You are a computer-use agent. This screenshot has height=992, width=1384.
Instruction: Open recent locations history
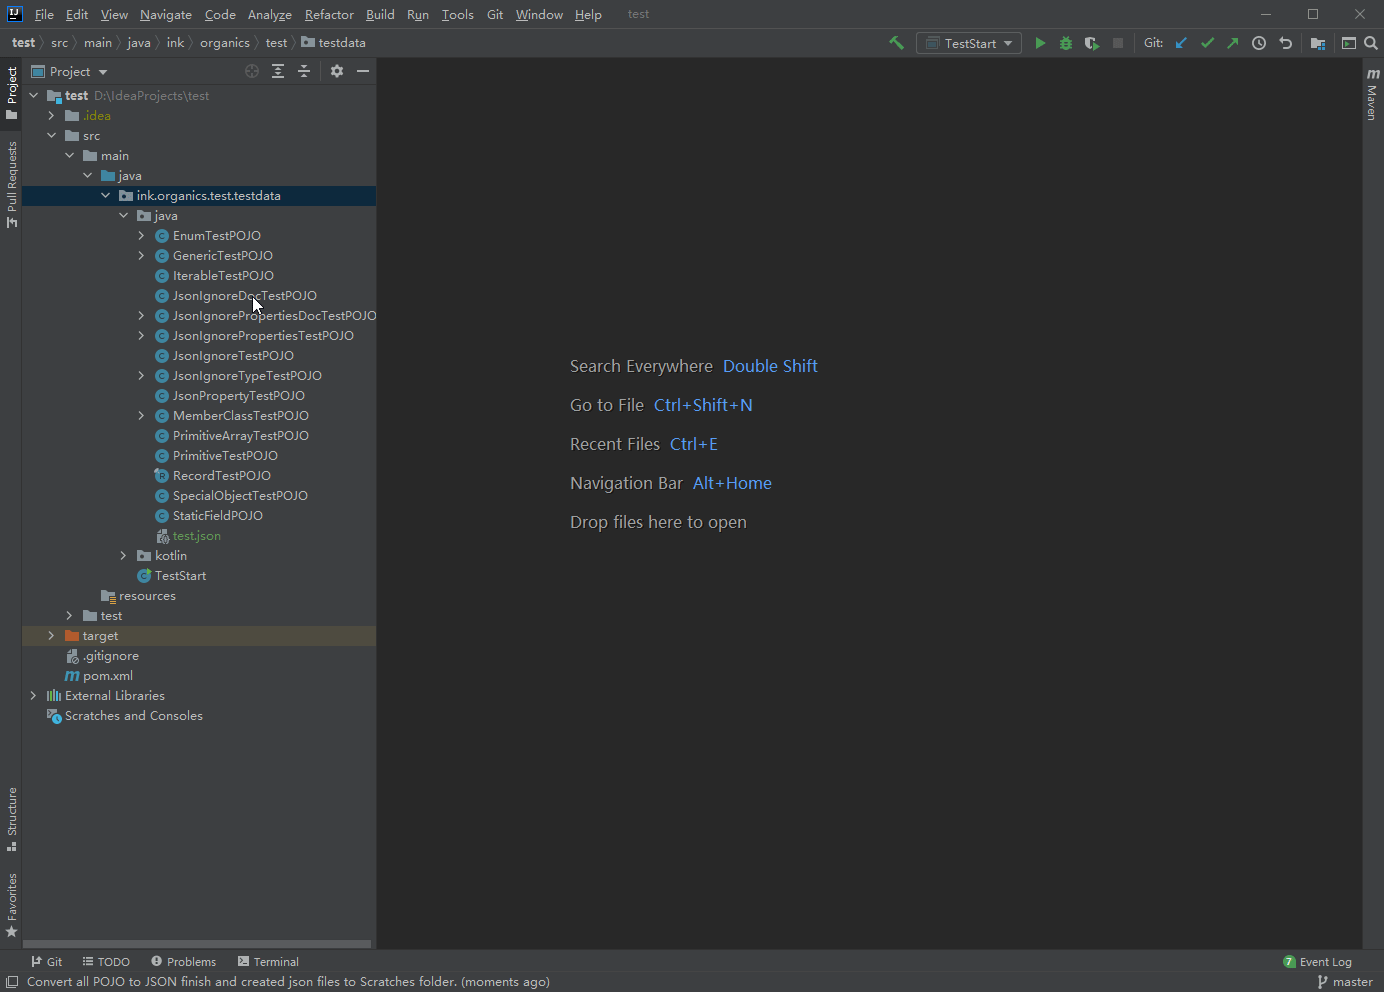pyautogui.click(x=1259, y=43)
